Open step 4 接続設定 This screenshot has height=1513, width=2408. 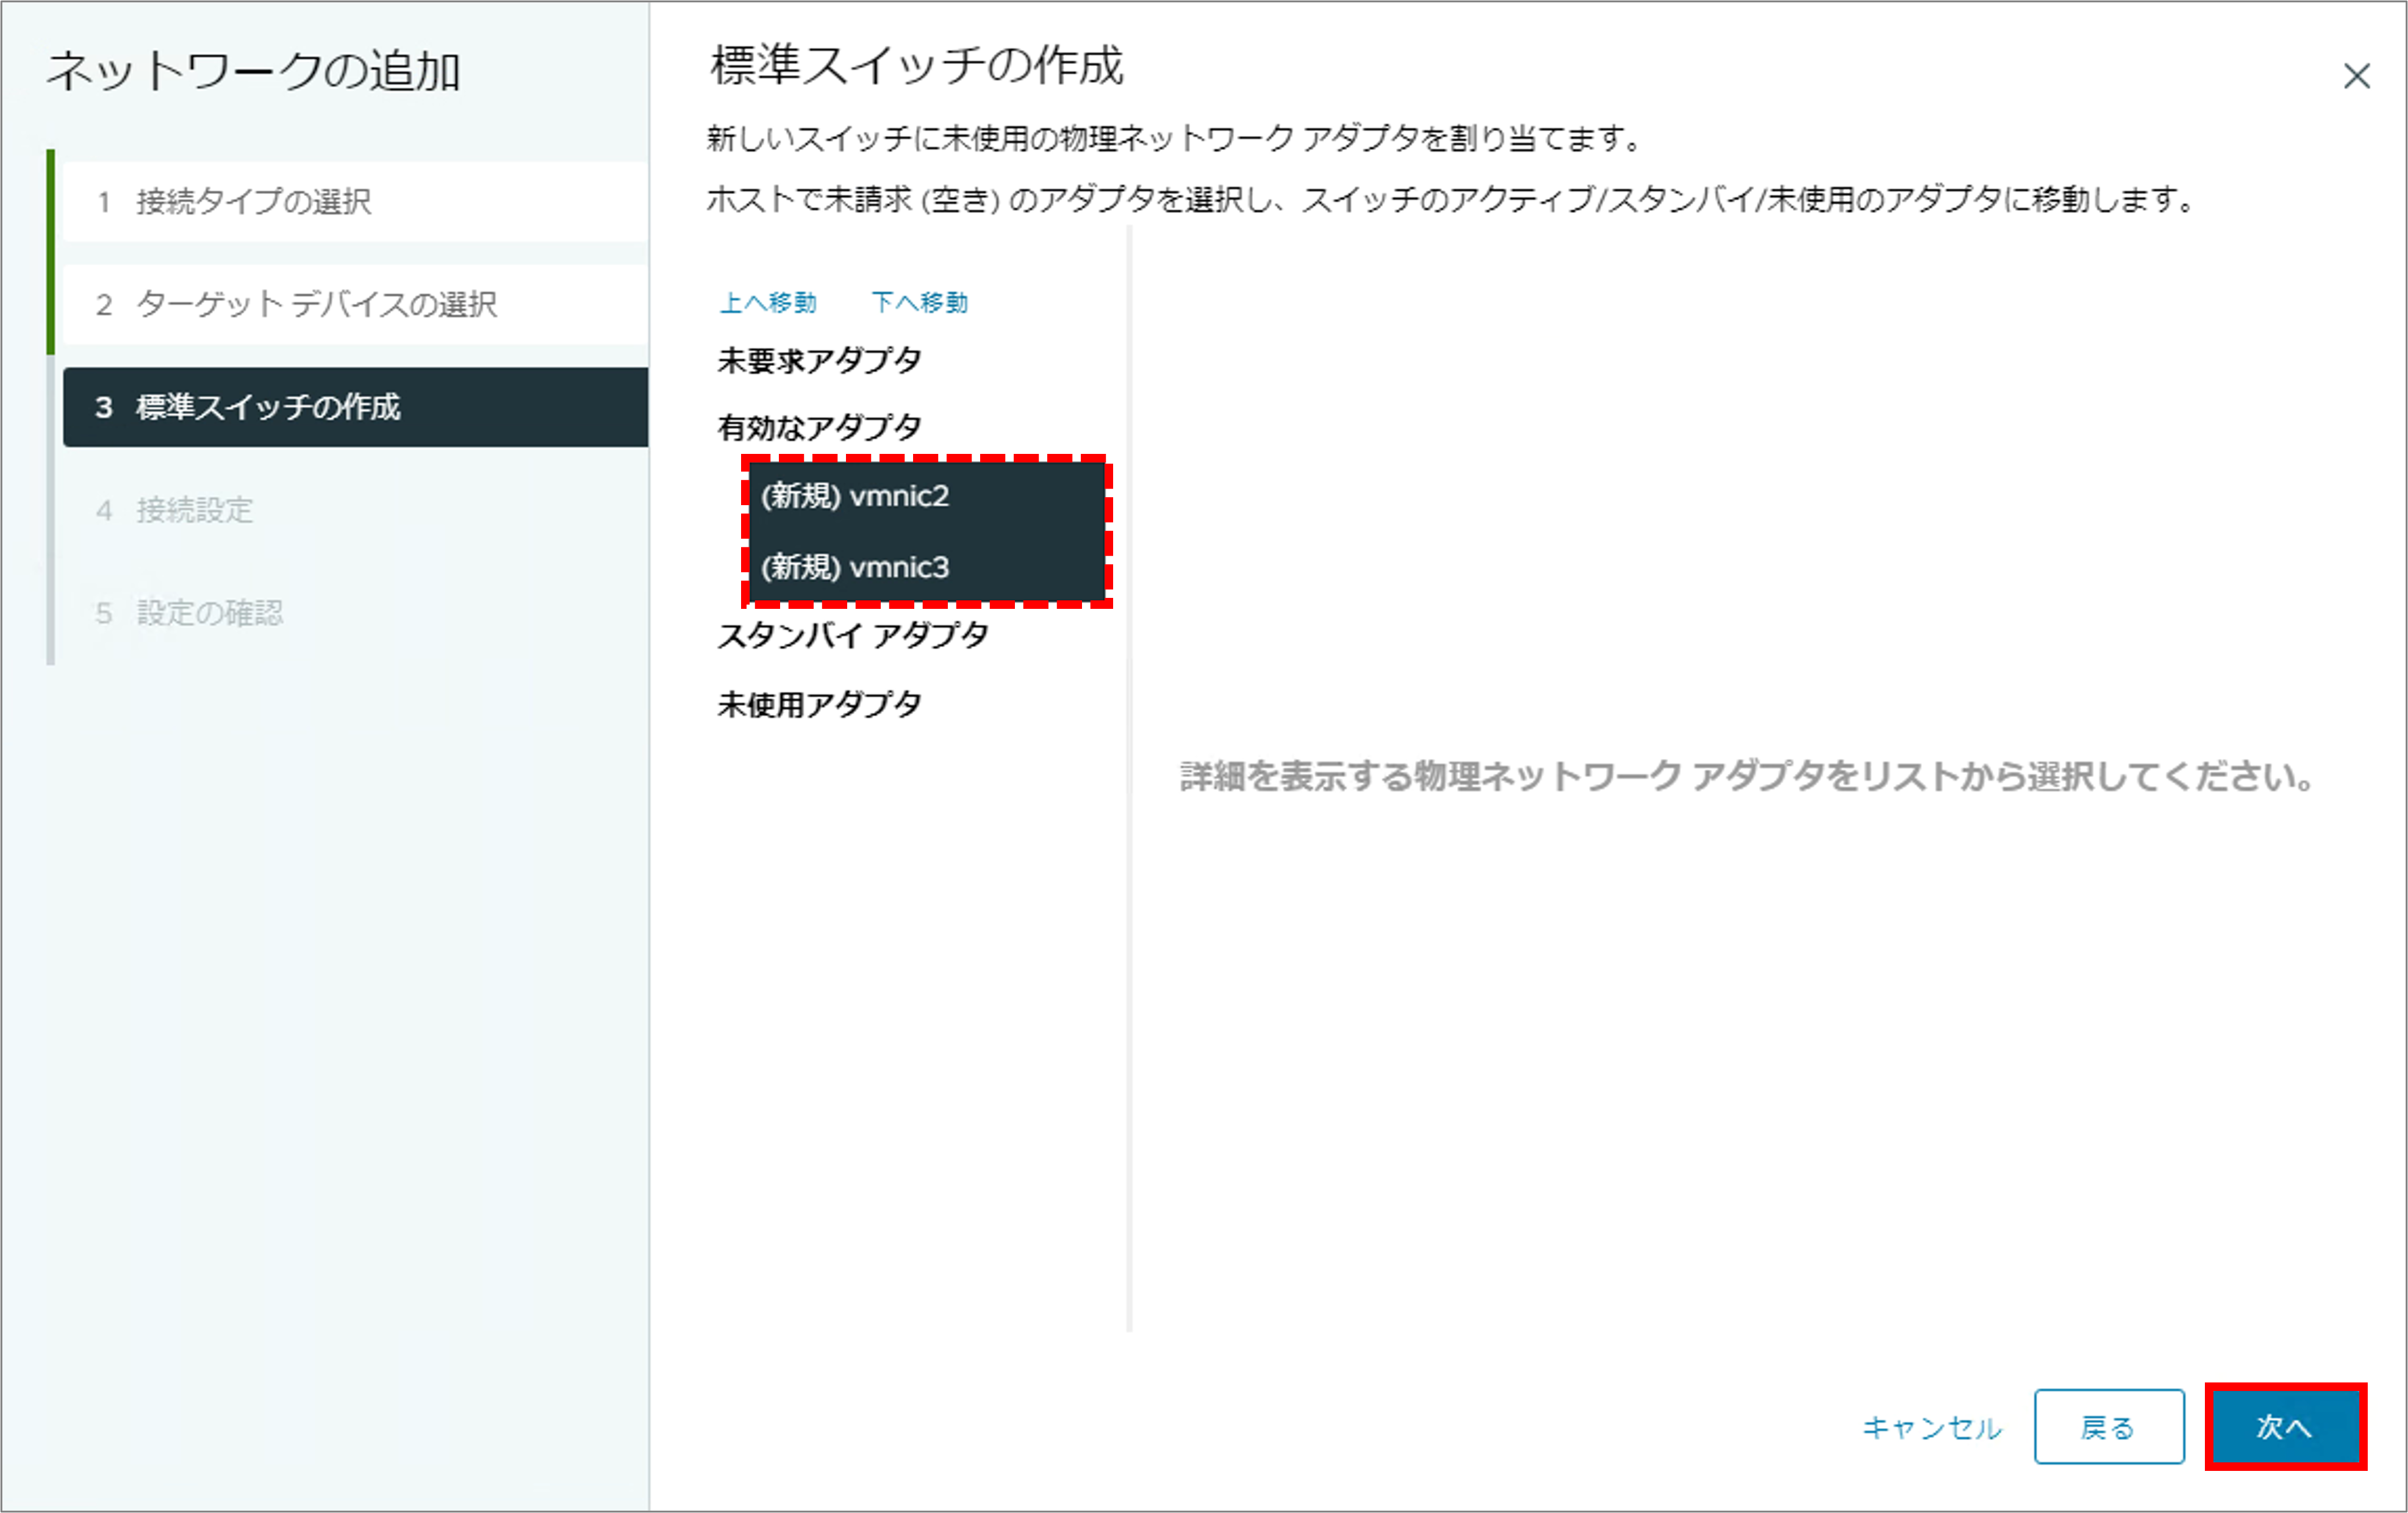(194, 510)
